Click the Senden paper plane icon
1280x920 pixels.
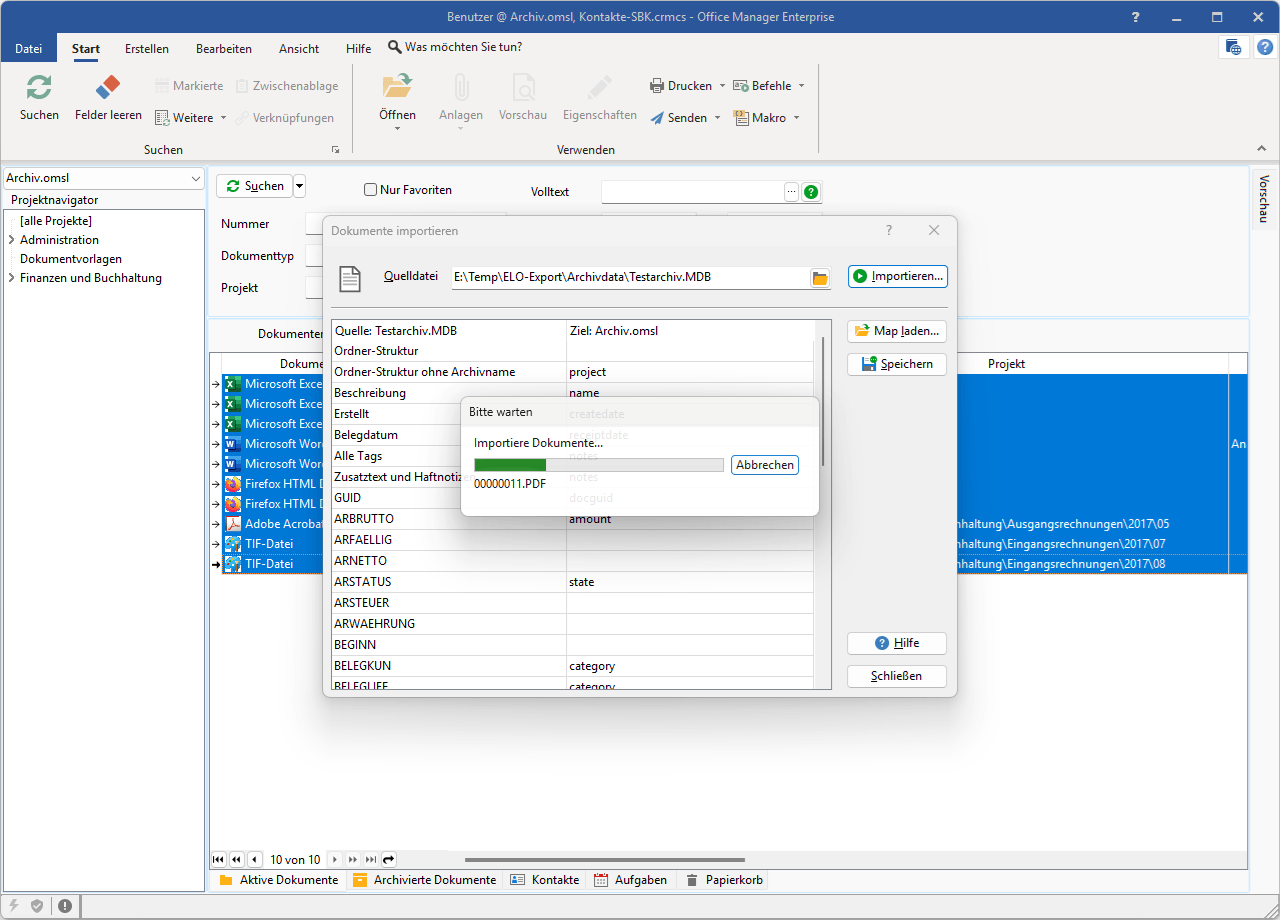(657, 118)
